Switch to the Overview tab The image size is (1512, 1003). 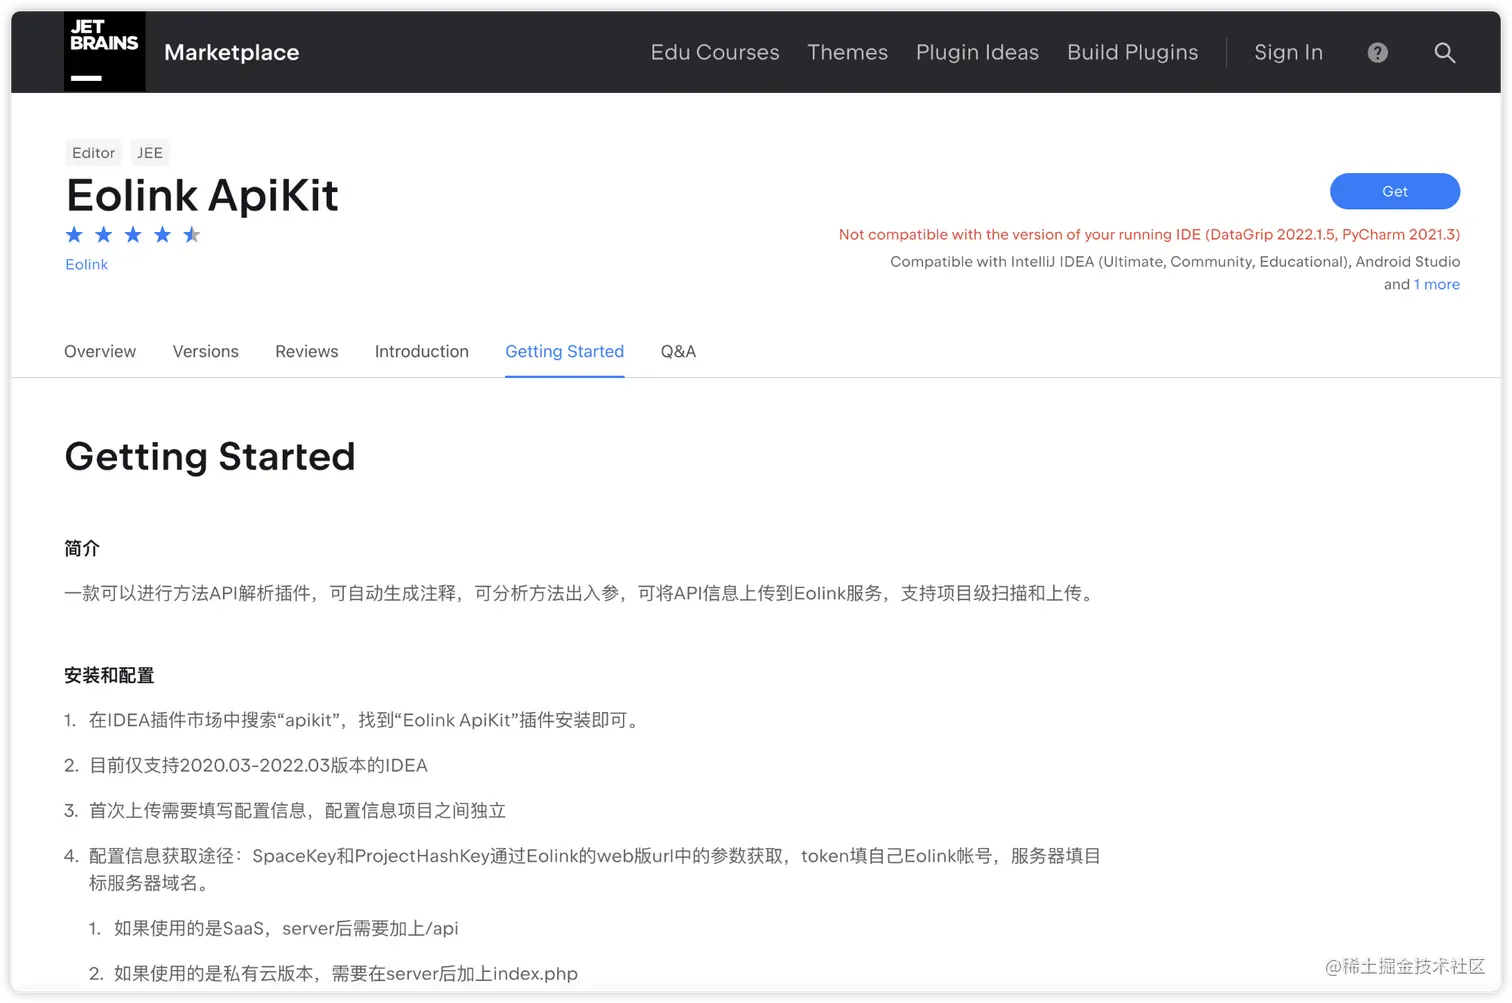coord(100,351)
